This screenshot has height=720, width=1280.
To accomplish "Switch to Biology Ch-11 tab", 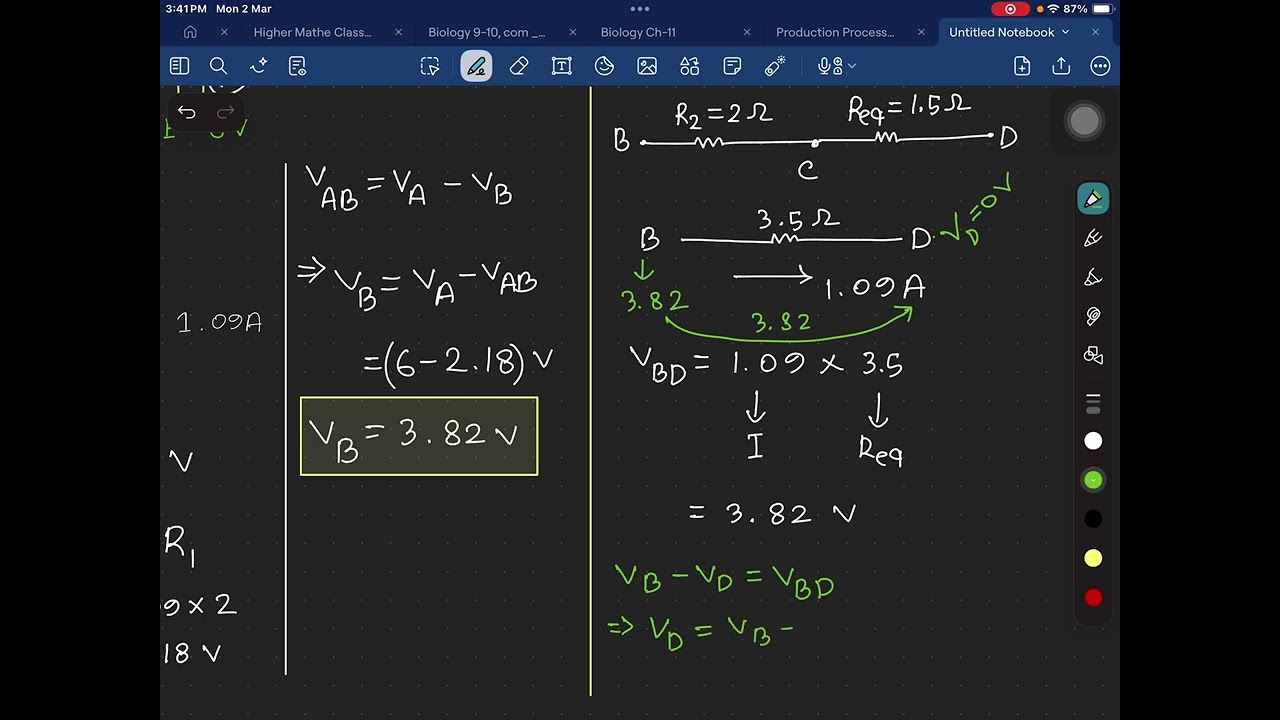I will tap(638, 32).
